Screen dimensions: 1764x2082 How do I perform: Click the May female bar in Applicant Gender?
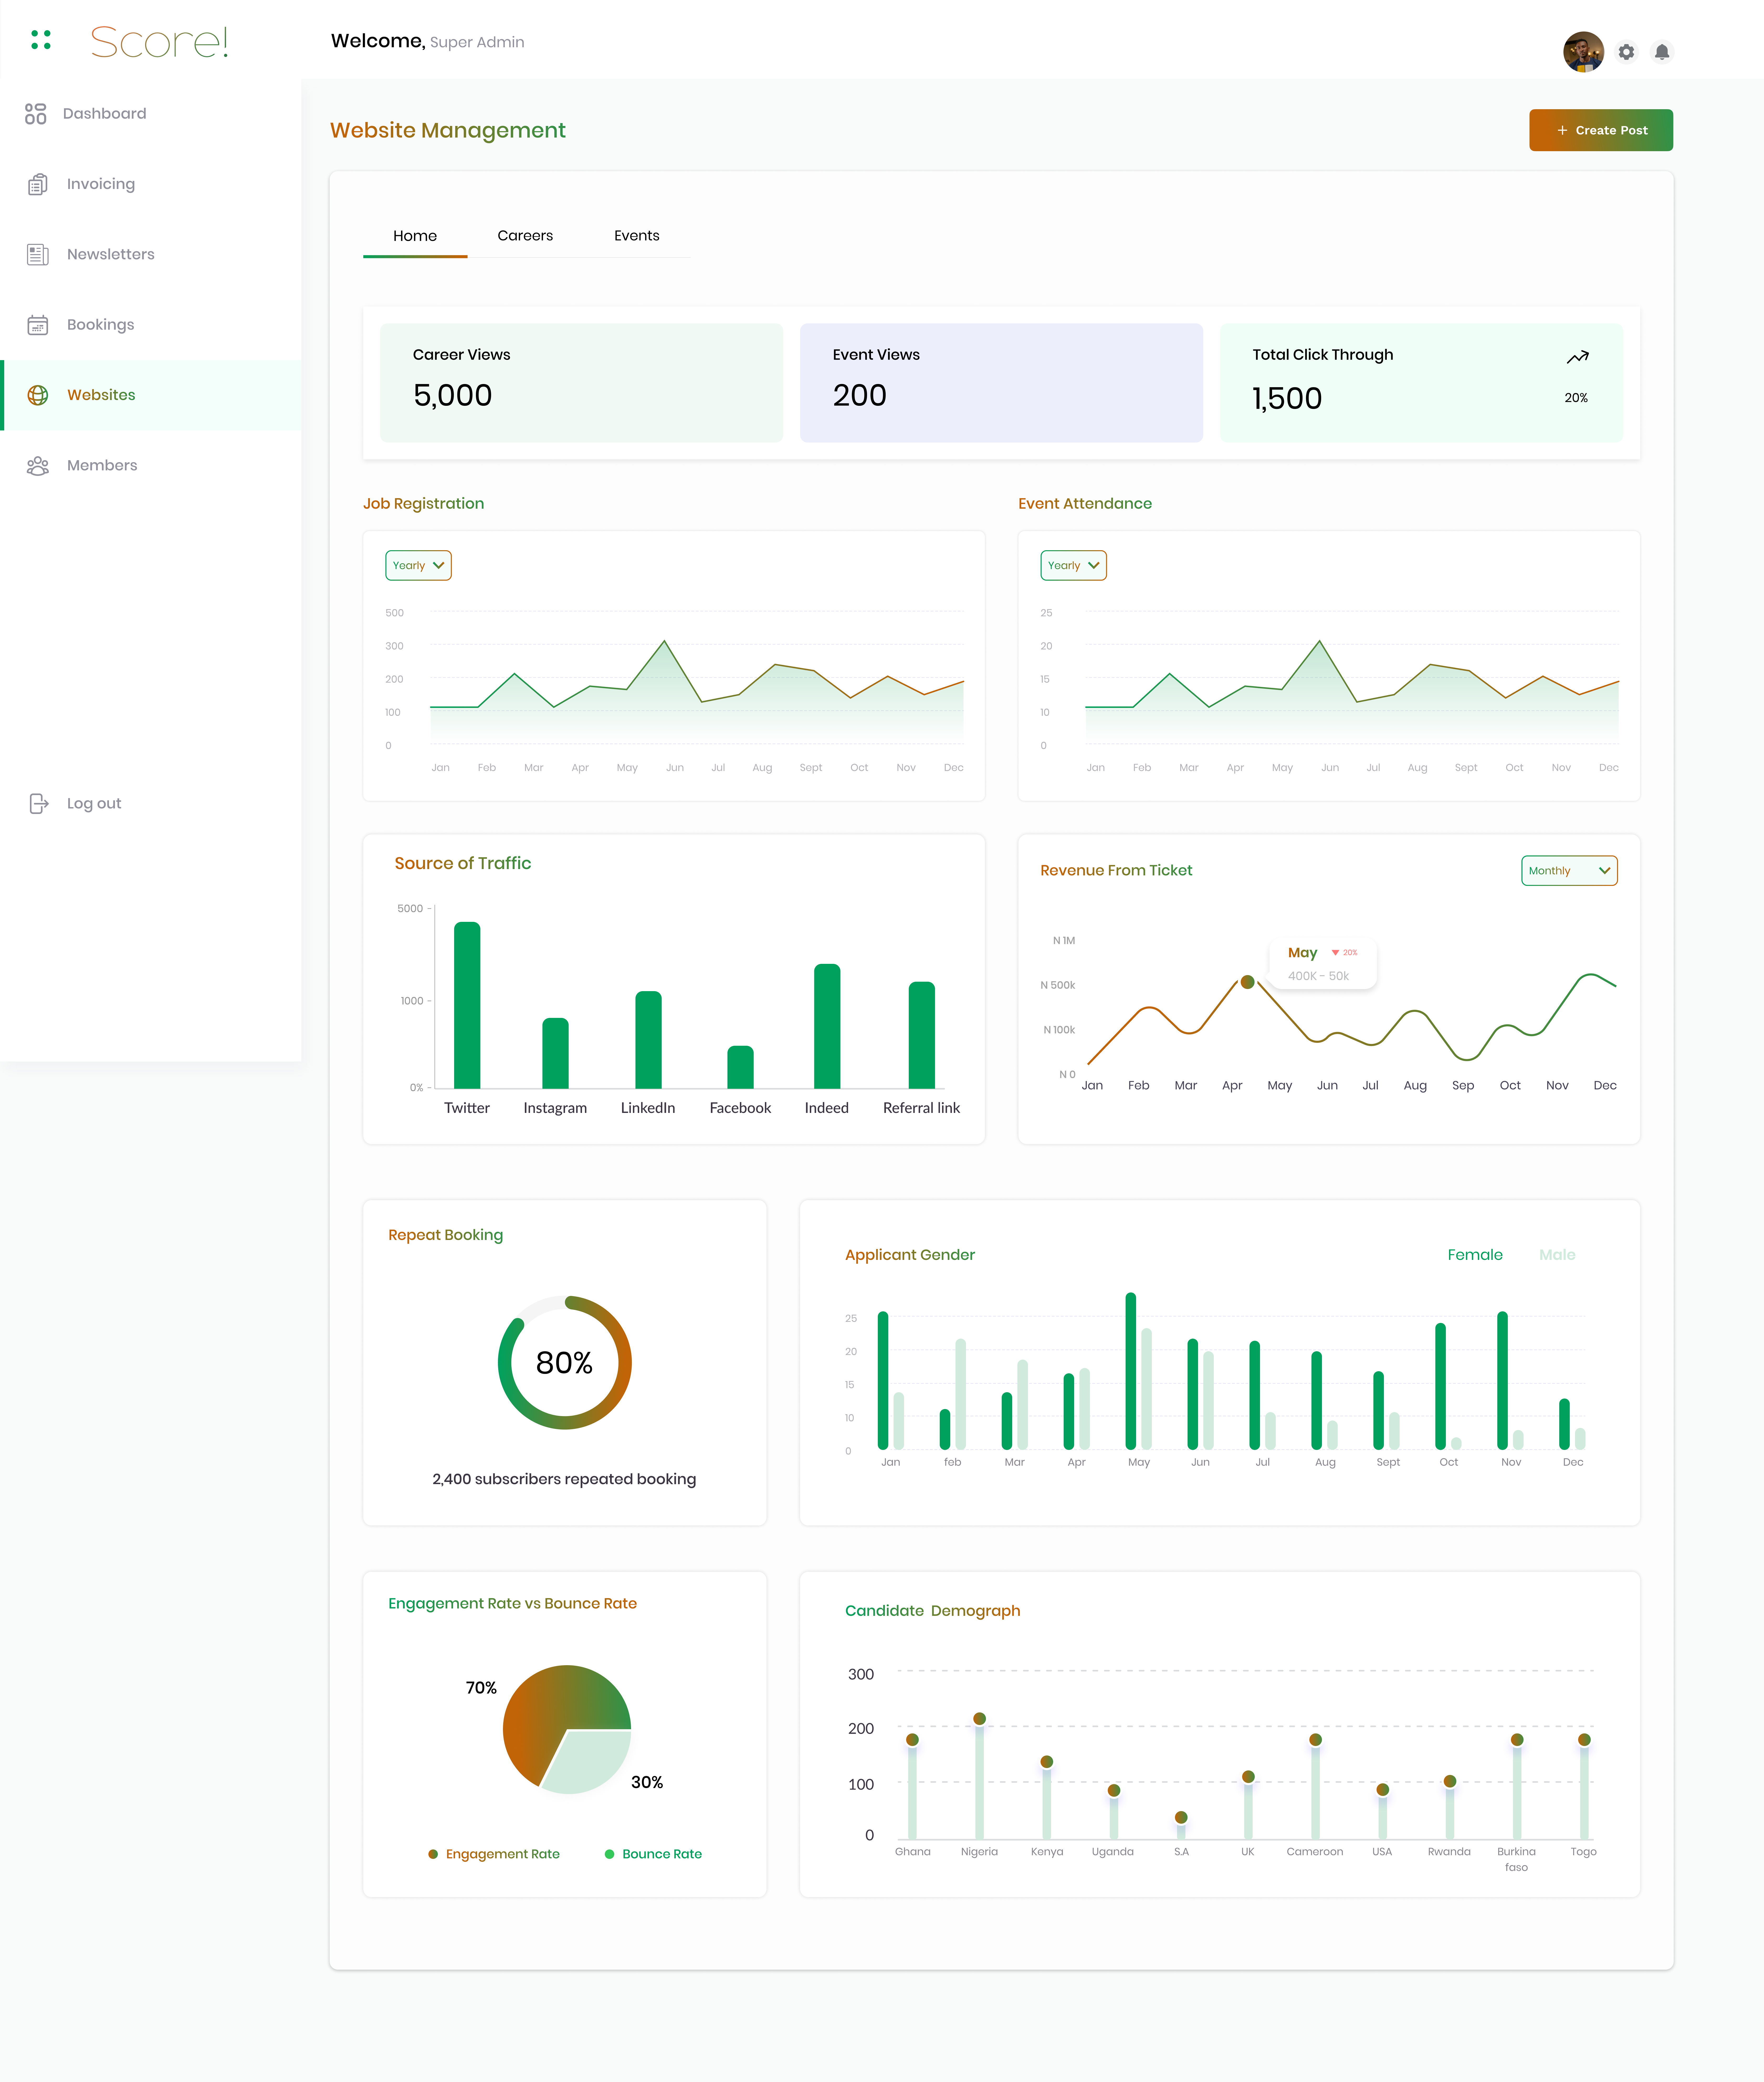point(1131,1371)
